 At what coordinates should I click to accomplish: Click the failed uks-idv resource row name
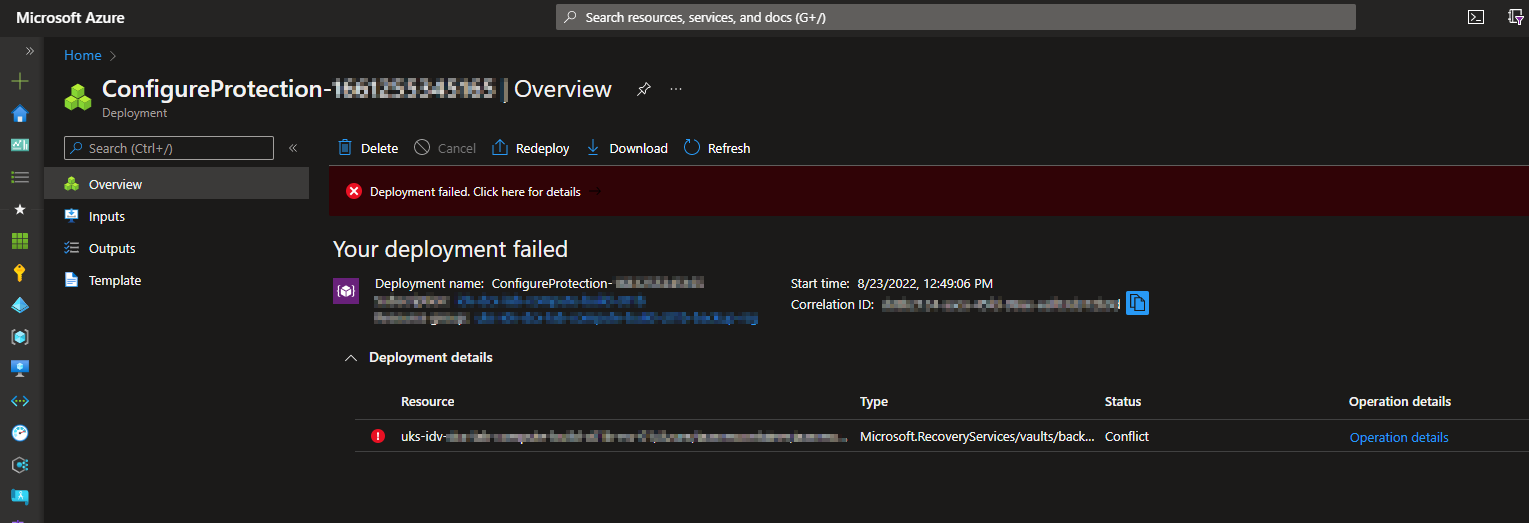tap(623, 437)
